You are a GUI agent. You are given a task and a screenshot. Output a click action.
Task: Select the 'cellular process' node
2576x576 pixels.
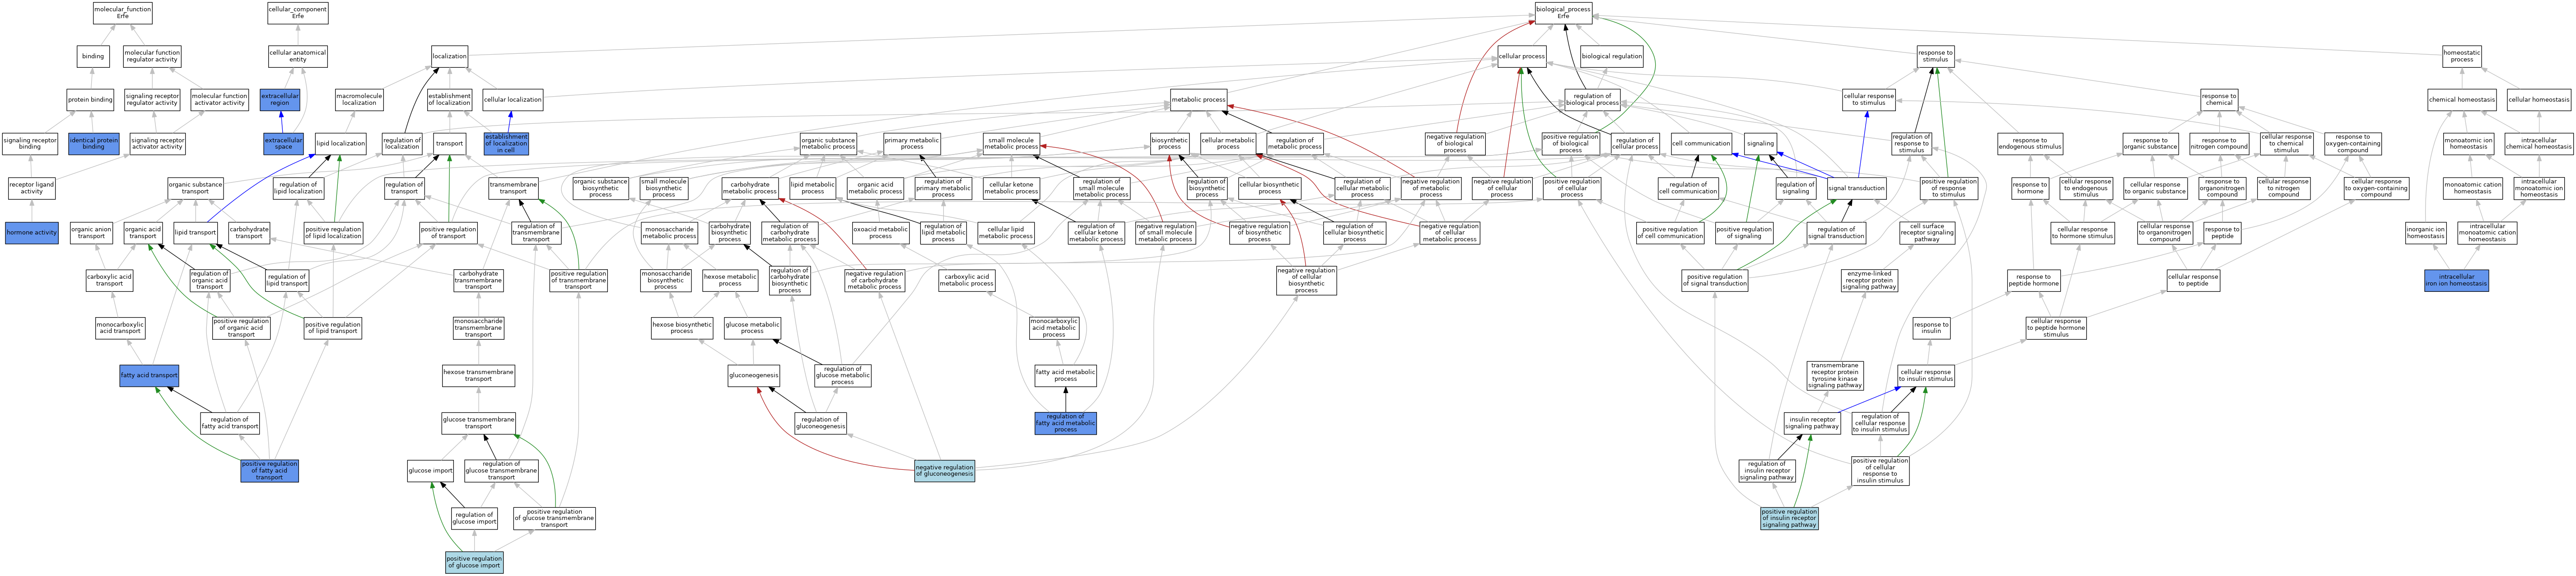point(1522,56)
